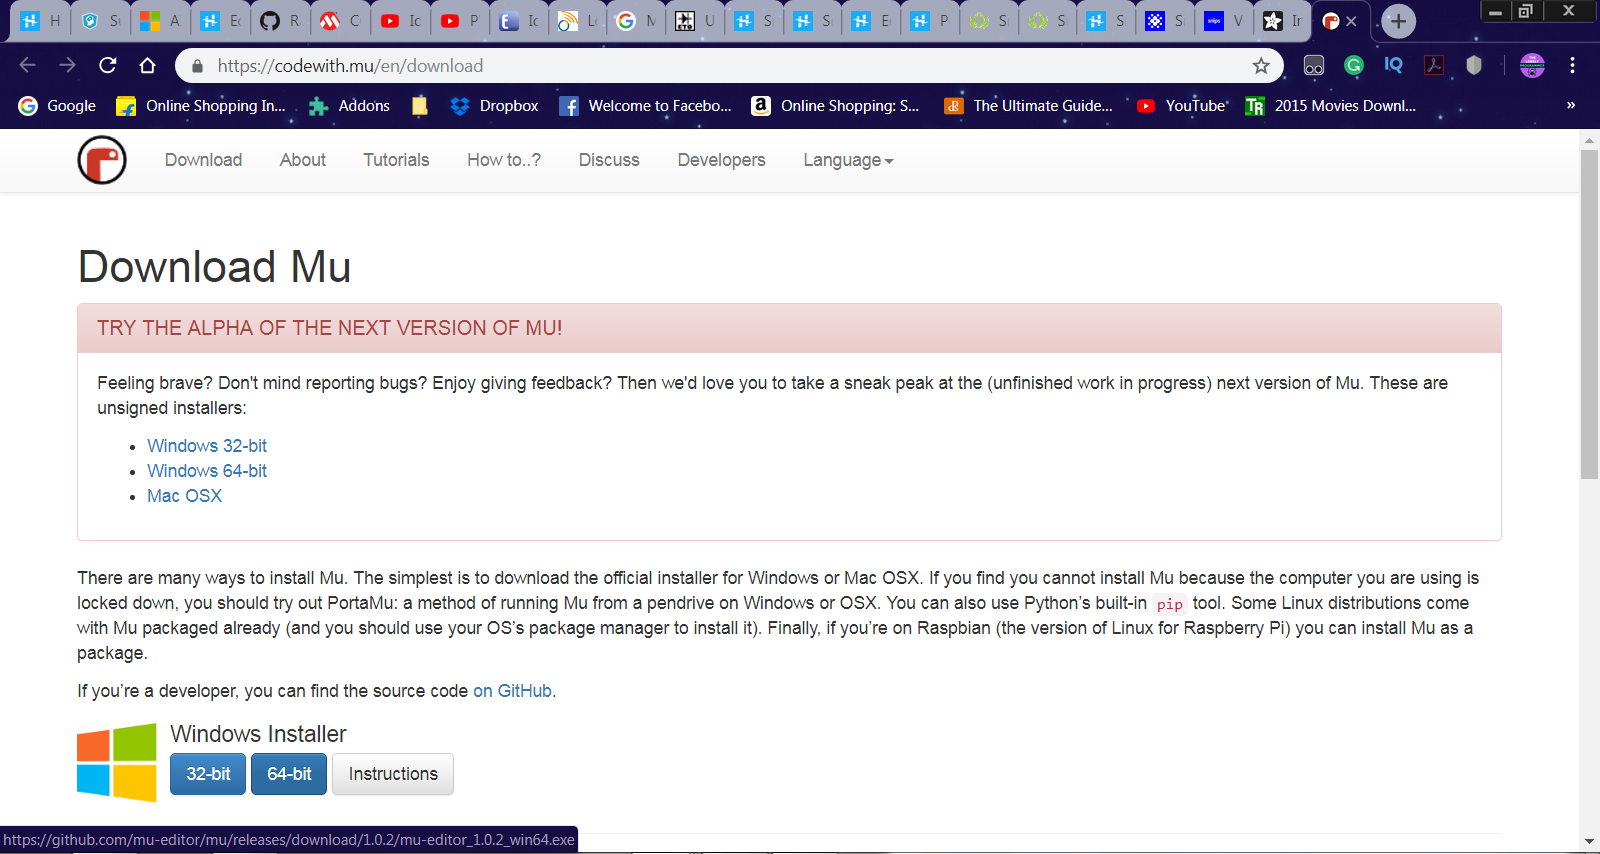Open the Google bookmark

coord(57,106)
